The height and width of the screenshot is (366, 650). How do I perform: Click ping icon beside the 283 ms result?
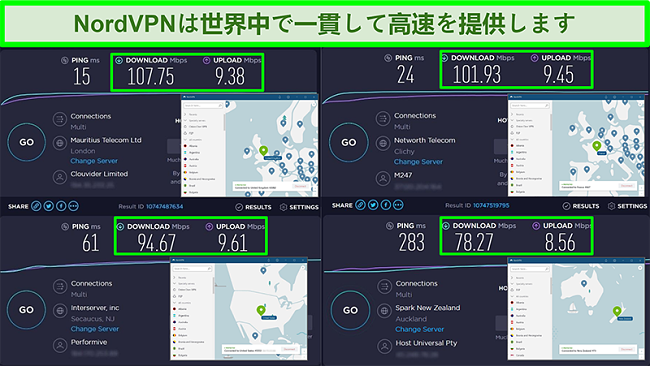click(390, 226)
